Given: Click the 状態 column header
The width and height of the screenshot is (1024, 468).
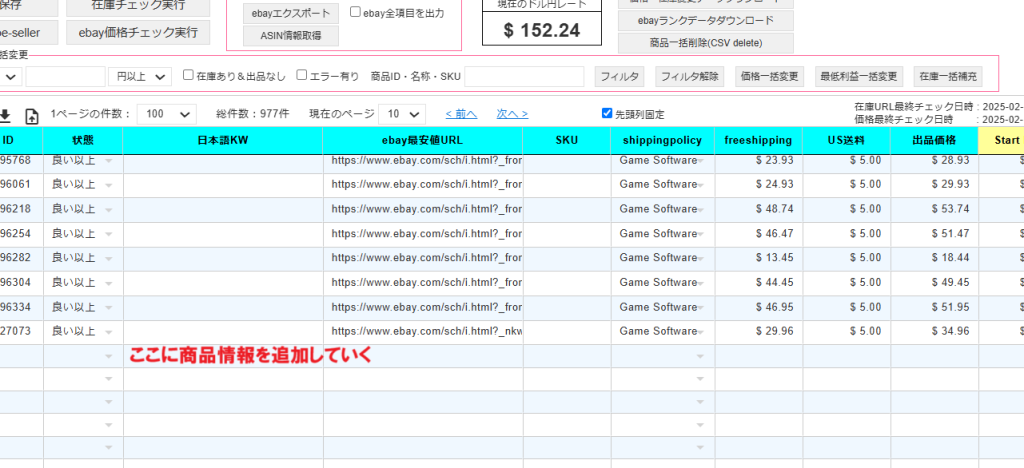Looking at the screenshot, I should click(x=83, y=140).
